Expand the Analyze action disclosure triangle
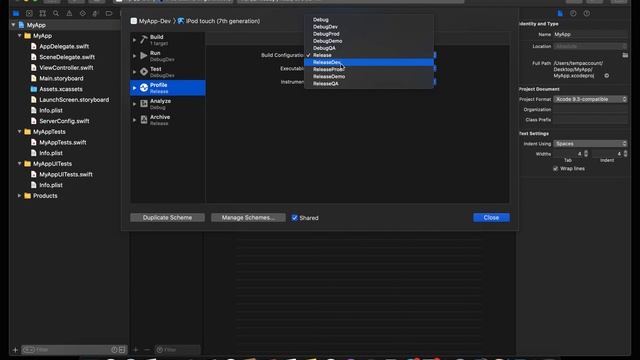This screenshot has width=640, height=360. tap(134, 104)
